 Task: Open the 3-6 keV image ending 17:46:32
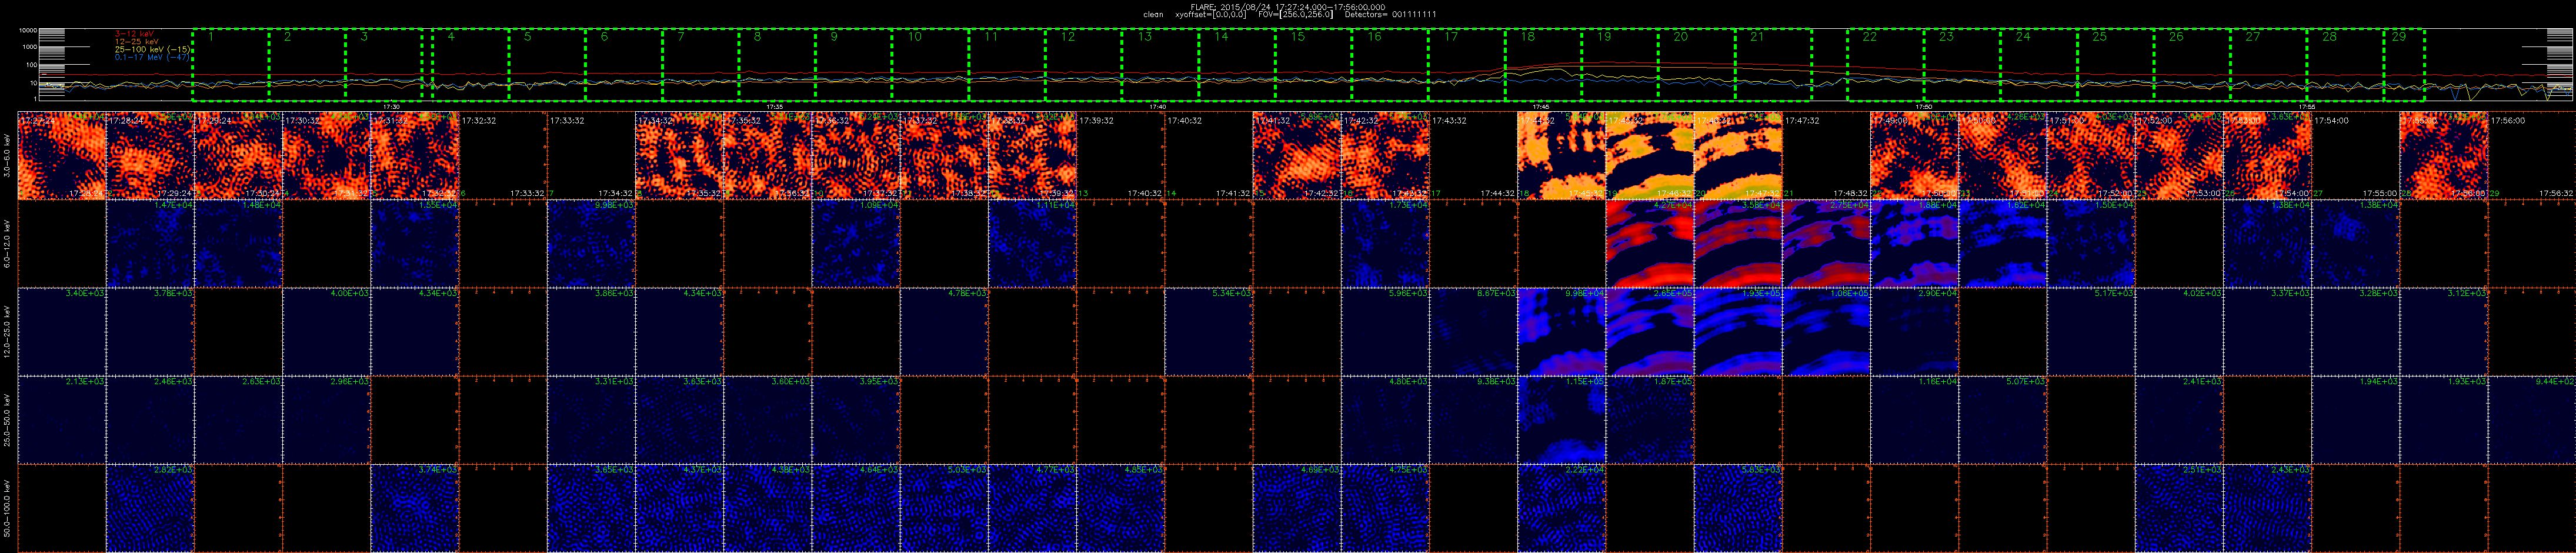(x=1650, y=155)
